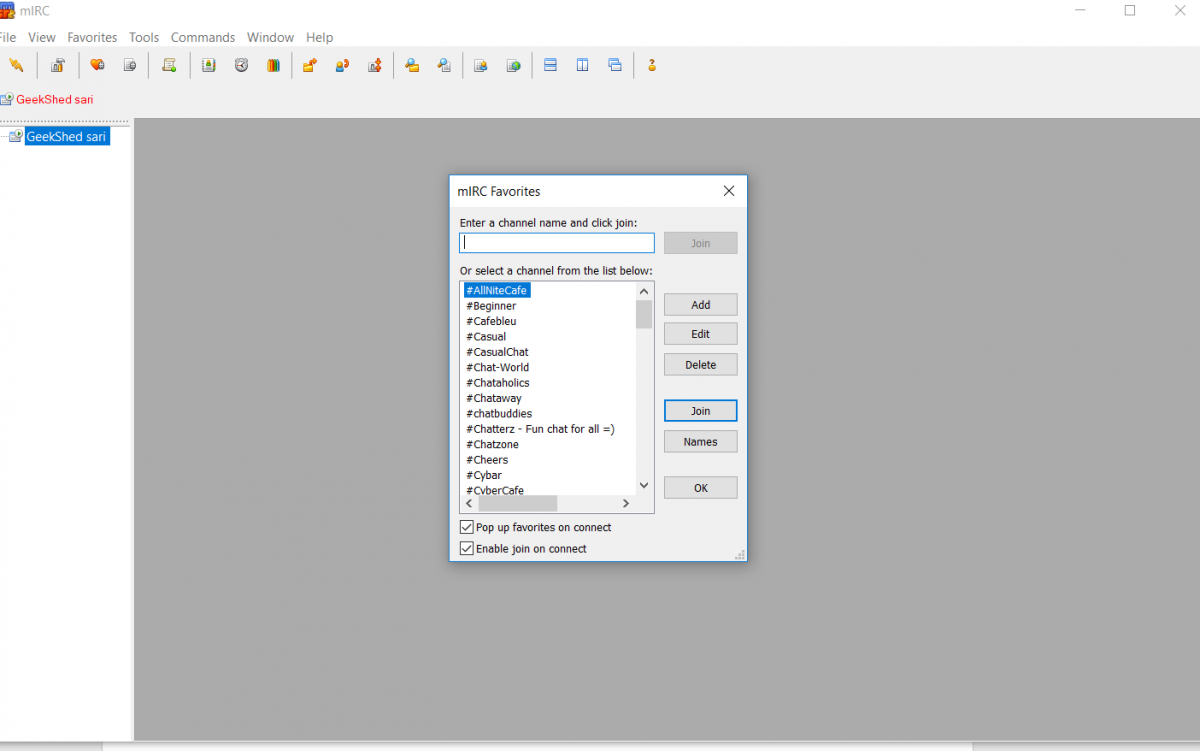Select #Cybar in the channel list
Viewport: 1200px width, 751px height.
point(484,475)
